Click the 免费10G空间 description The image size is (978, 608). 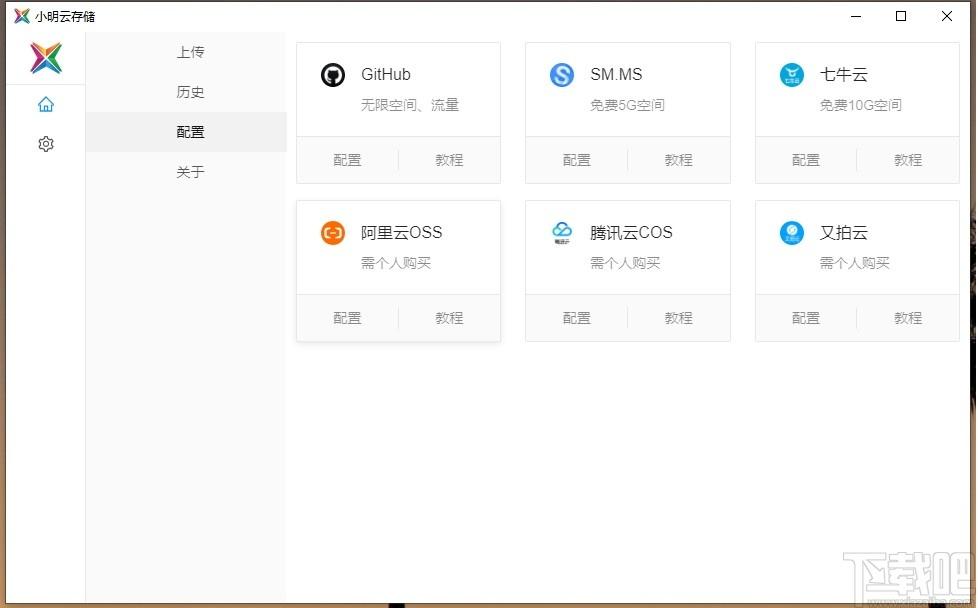(x=861, y=105)
